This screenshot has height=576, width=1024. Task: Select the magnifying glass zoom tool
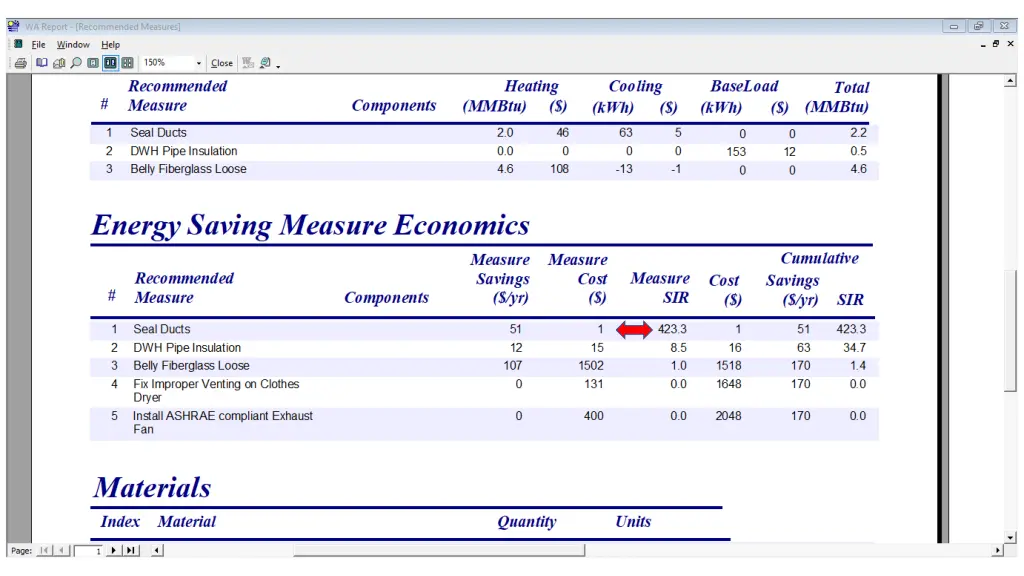(76, 63)
